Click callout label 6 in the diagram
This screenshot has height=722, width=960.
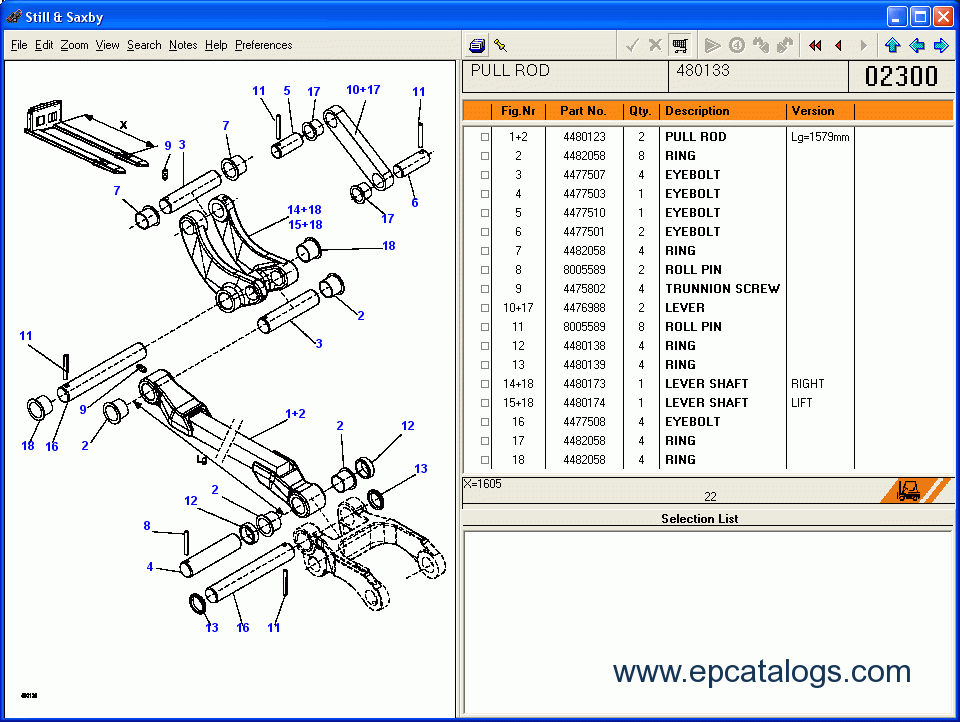414,203
